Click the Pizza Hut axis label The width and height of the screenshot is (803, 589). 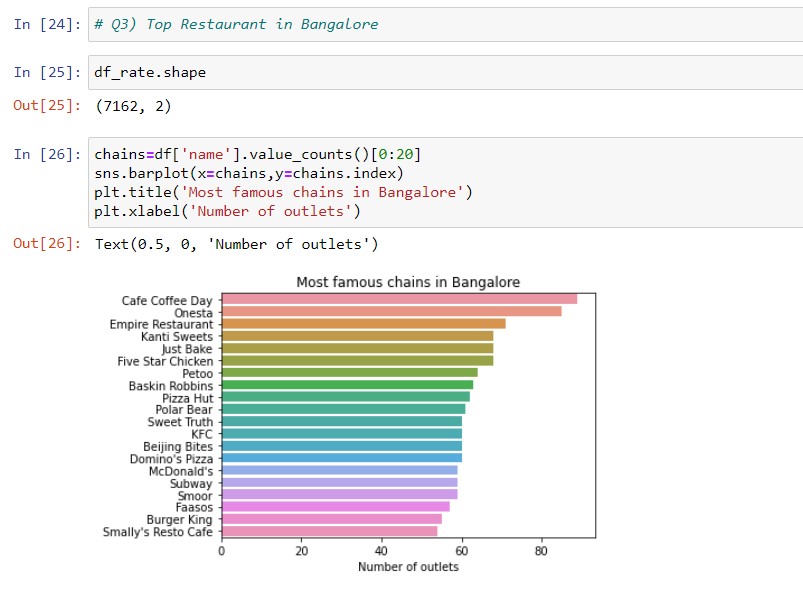(x=187, y=398)
